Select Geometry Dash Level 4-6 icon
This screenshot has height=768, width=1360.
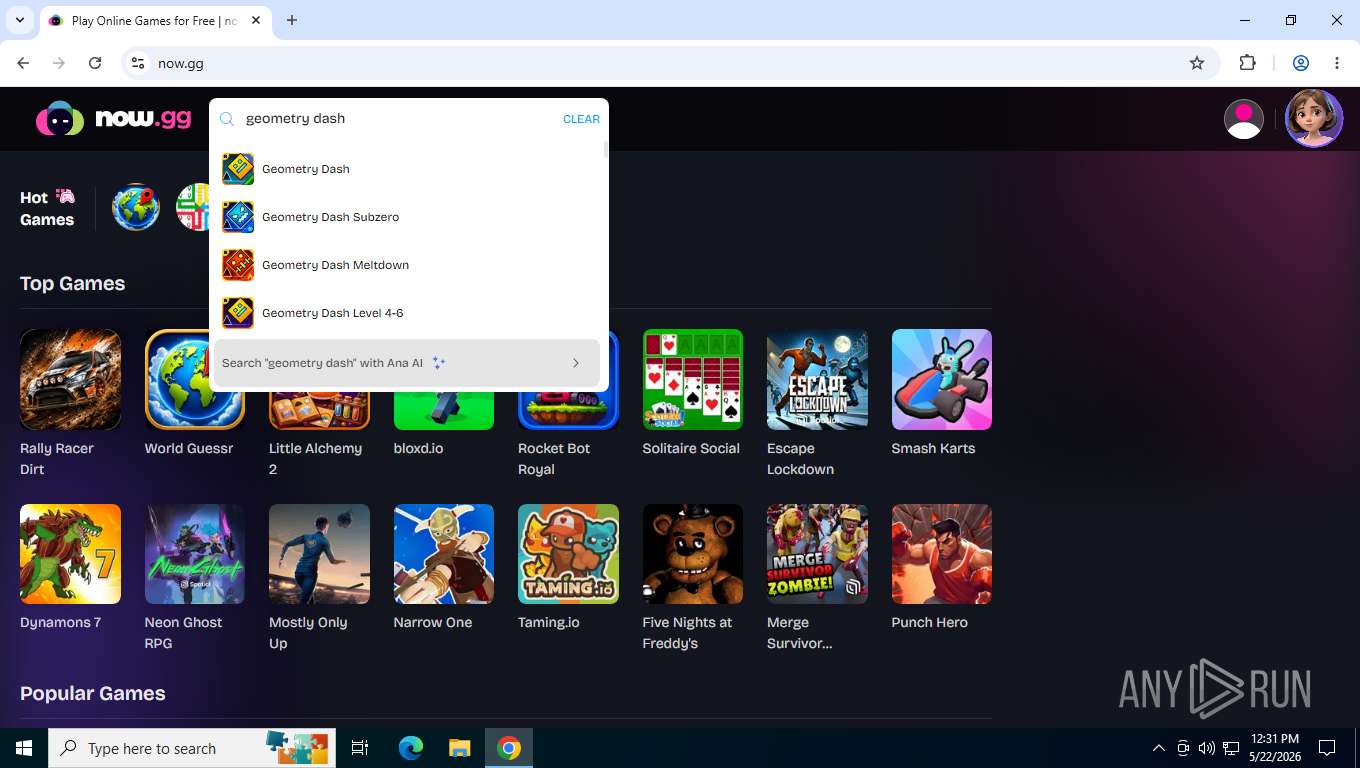[x=238, y=313]
